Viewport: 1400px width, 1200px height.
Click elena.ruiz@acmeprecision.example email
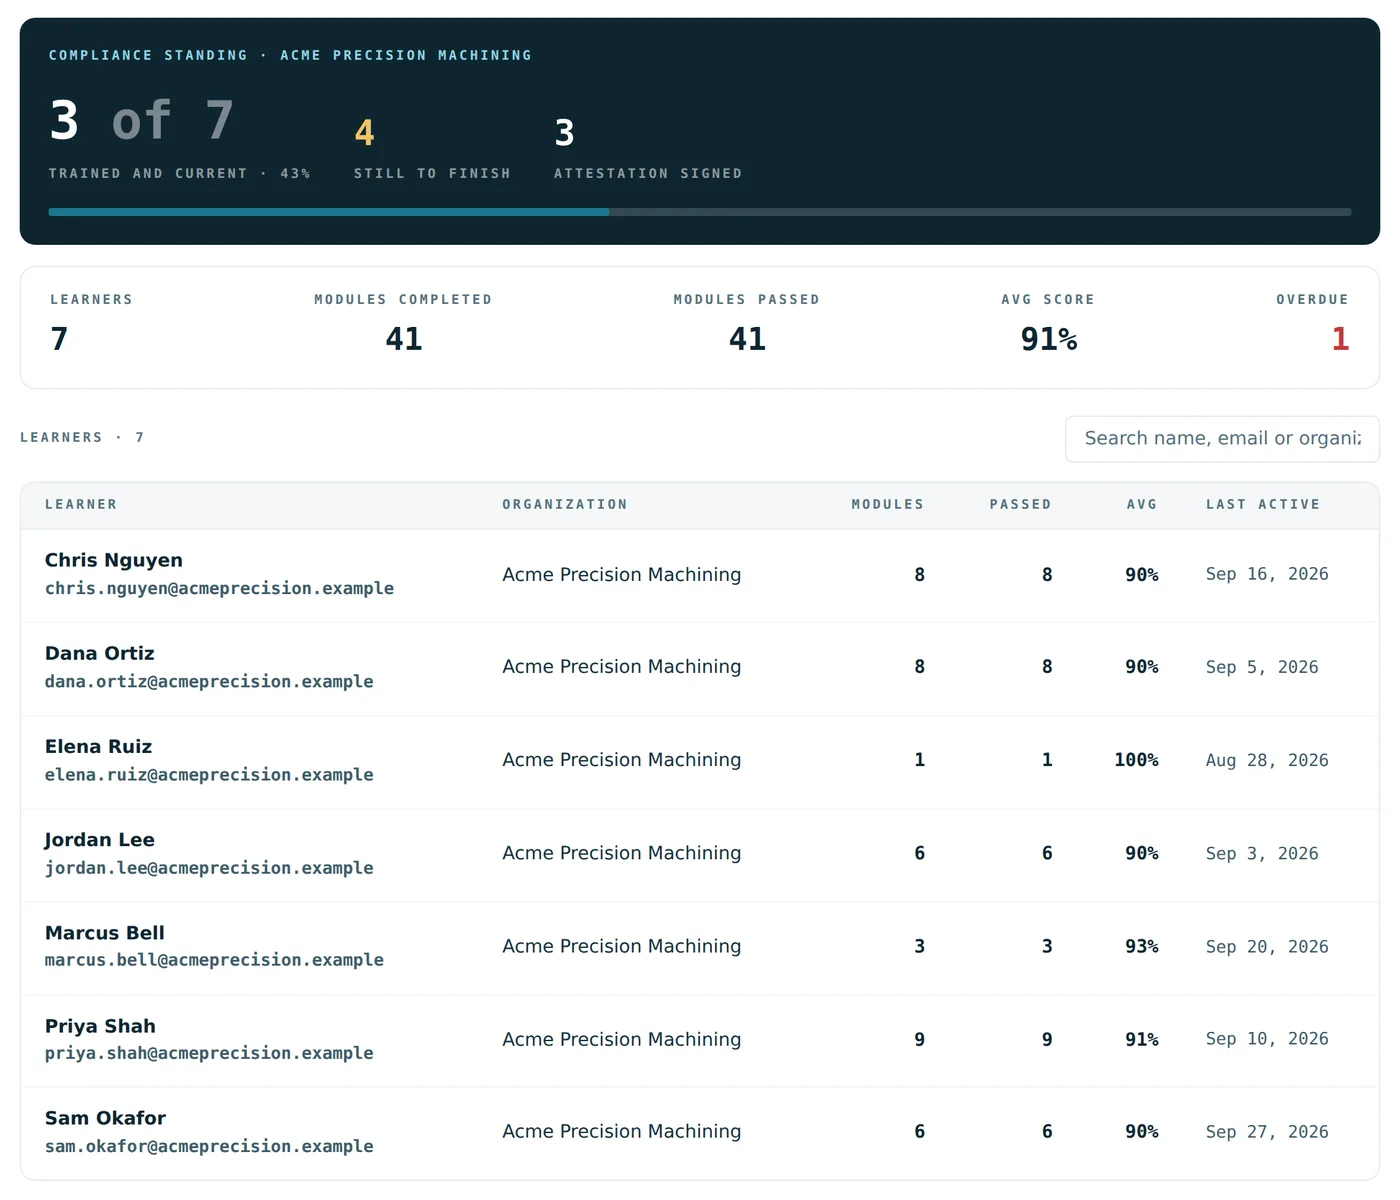click(x=209, y=775)
